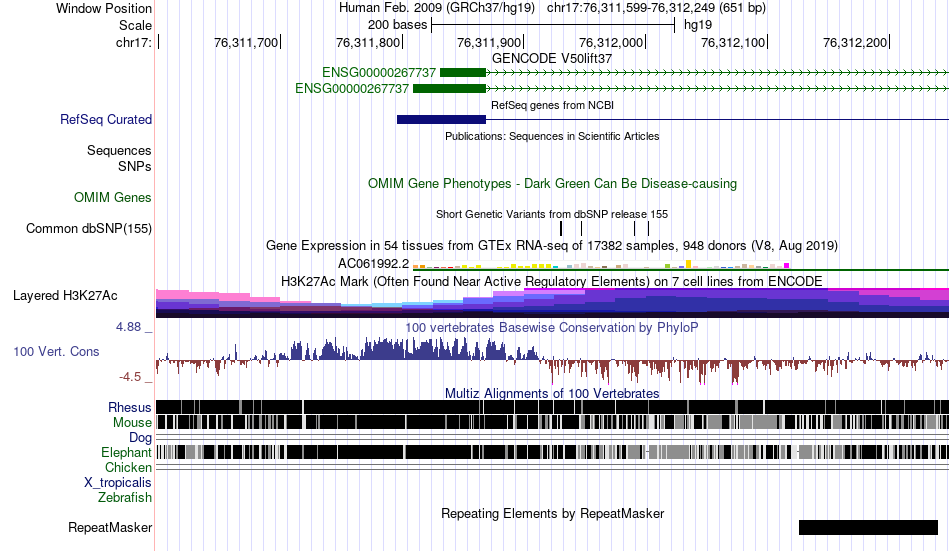Image resolution: width=950 pixels, height=551 pixels.
Task: Click the 76,312,000 coordinate label
Action: coord(611,42)
